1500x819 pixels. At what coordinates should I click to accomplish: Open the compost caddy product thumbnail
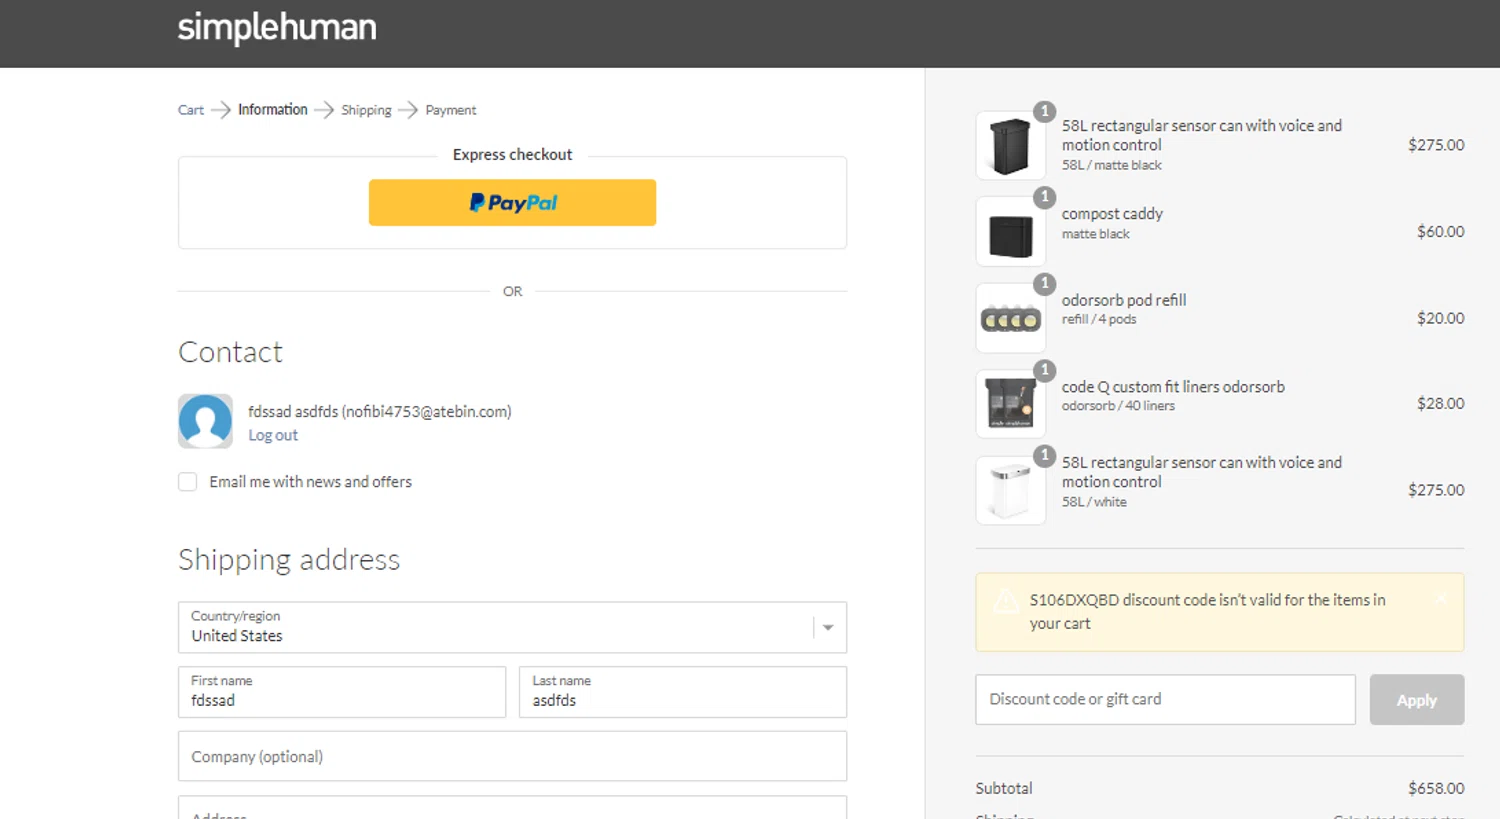1010,232
